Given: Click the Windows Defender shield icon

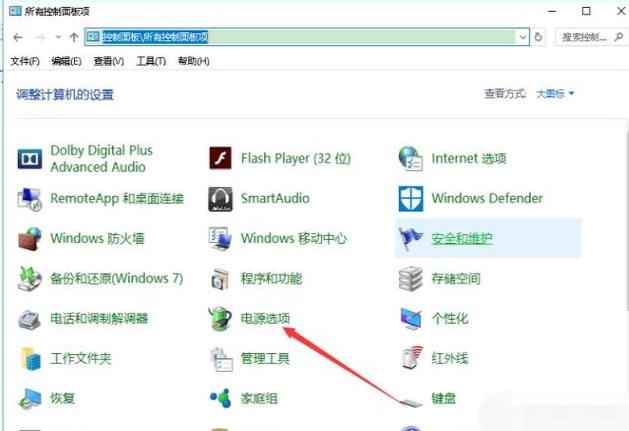Looking at the screenshot, I should coord(411,198).
